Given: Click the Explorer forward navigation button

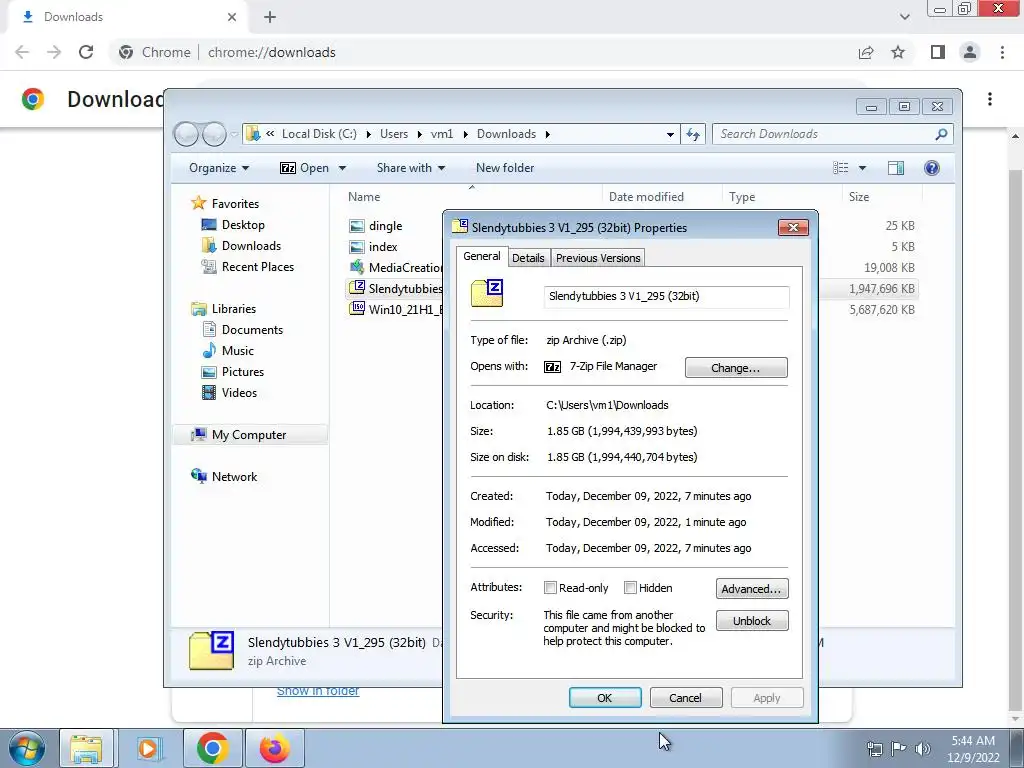Looking at the screenshot, I should 214,134.
